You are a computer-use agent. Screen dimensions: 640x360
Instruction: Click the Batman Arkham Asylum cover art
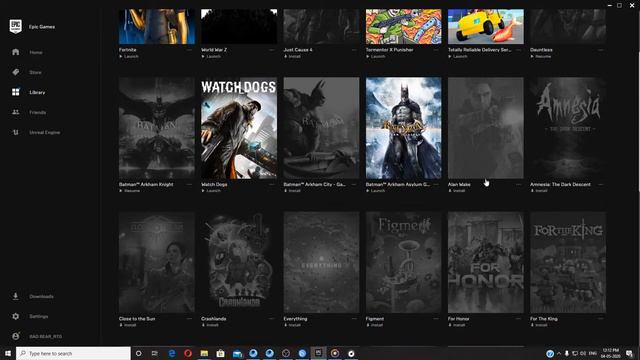click(403, 128)
